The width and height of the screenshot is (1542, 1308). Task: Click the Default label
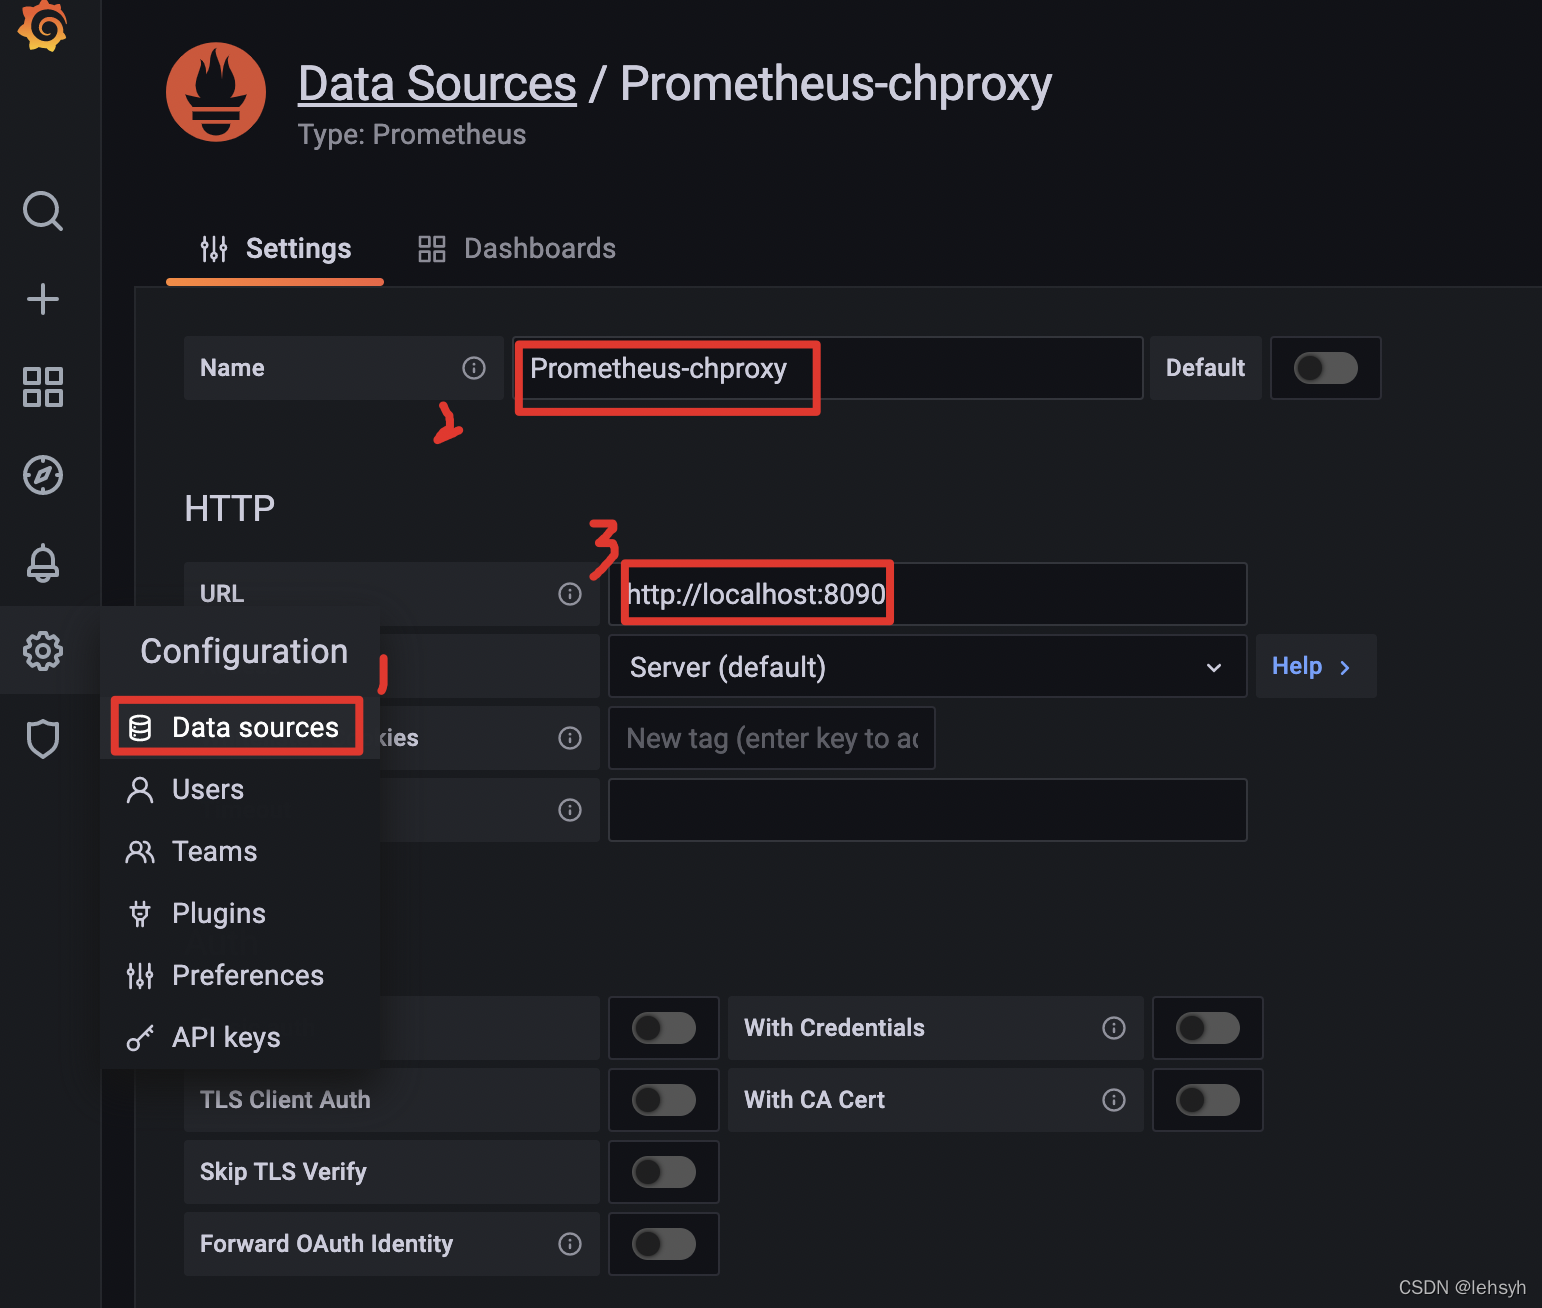pyautogui.click(x=1205, y=368)
